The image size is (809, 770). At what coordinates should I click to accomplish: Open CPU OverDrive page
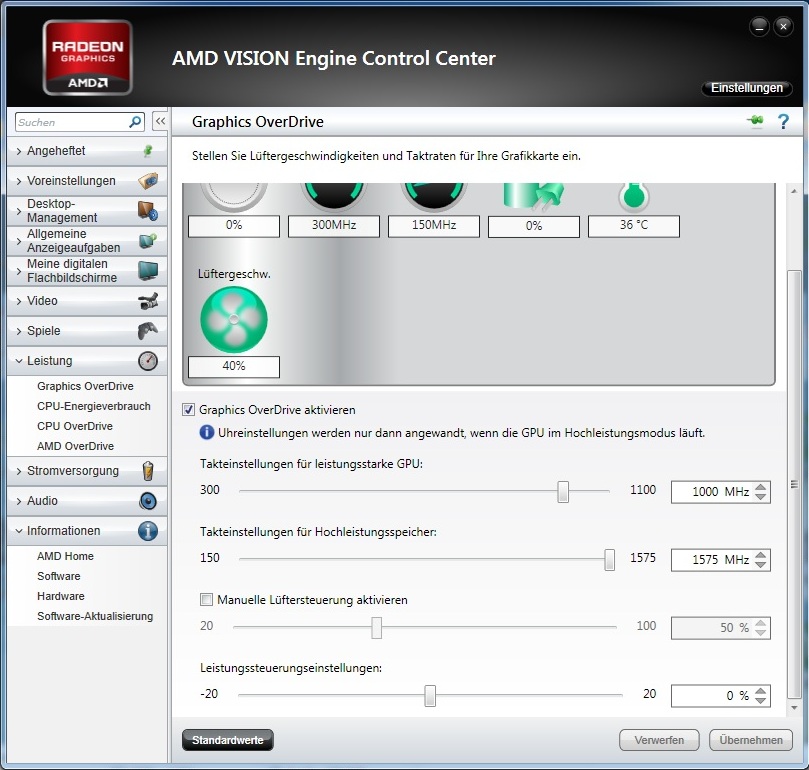(75, 426)
